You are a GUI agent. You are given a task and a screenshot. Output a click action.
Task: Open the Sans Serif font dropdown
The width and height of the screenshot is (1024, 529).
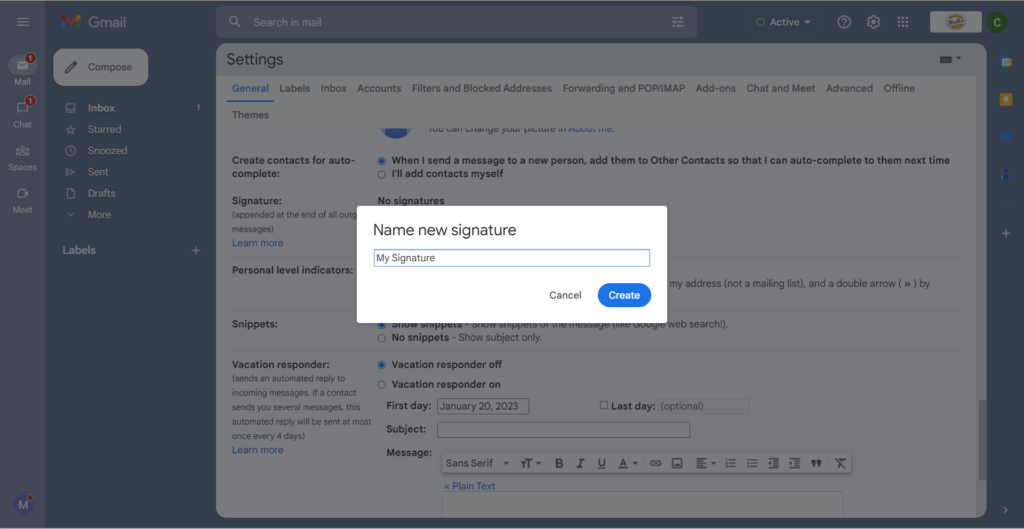[x=477, y=463]
